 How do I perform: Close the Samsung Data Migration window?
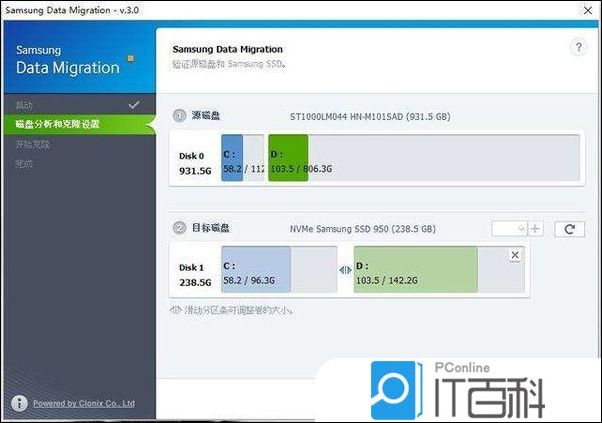tap(588, 10)
